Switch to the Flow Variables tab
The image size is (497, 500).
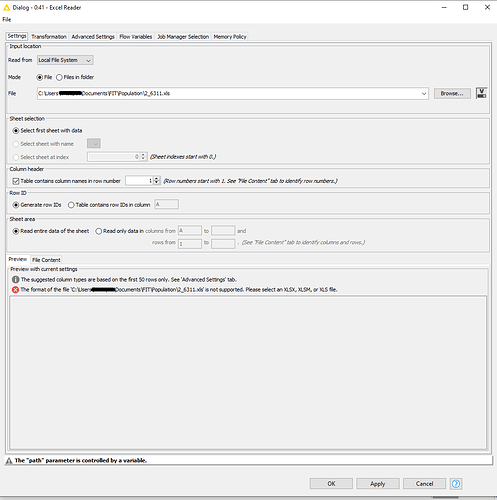(x=136, y=37)
